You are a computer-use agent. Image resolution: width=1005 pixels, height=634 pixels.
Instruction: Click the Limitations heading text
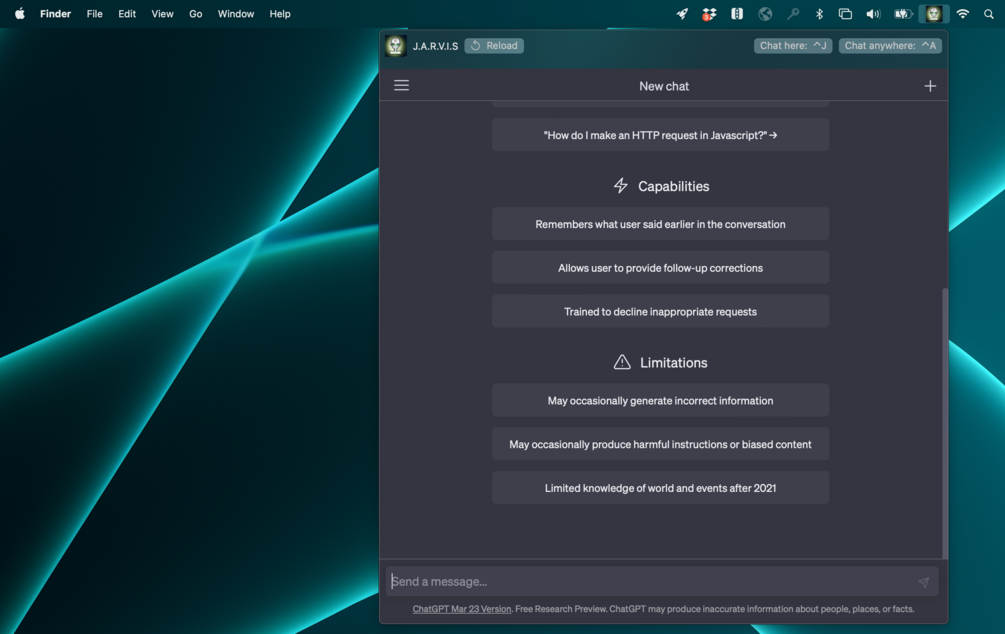pyautogui.click(x=673, y=363)
